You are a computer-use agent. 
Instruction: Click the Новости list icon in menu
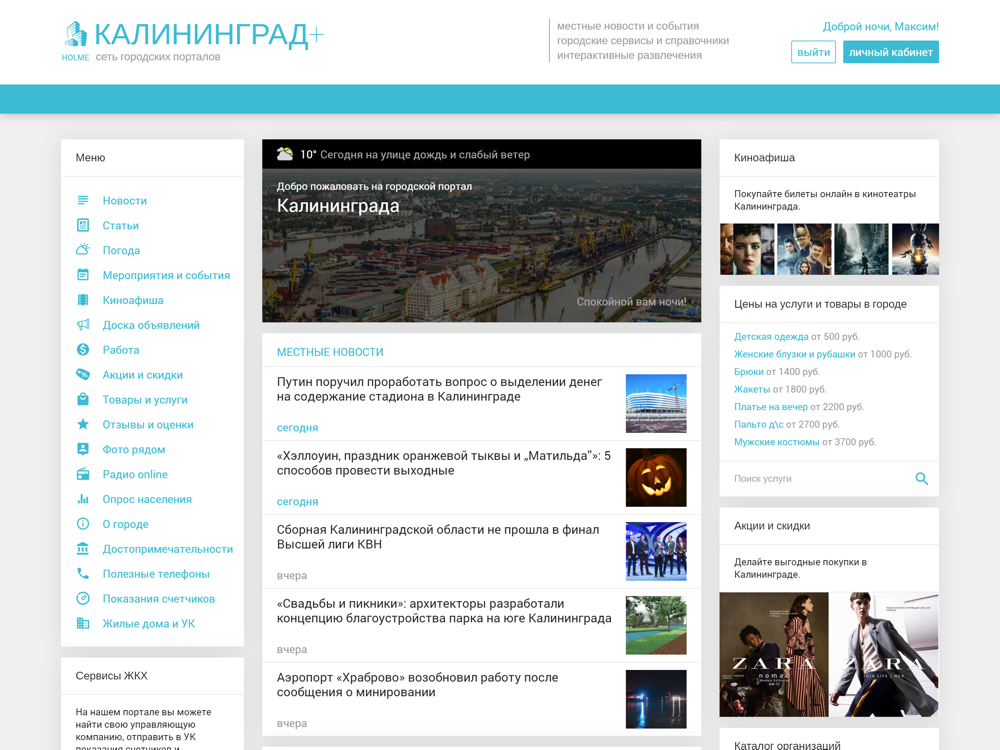[x=83, y=200]
